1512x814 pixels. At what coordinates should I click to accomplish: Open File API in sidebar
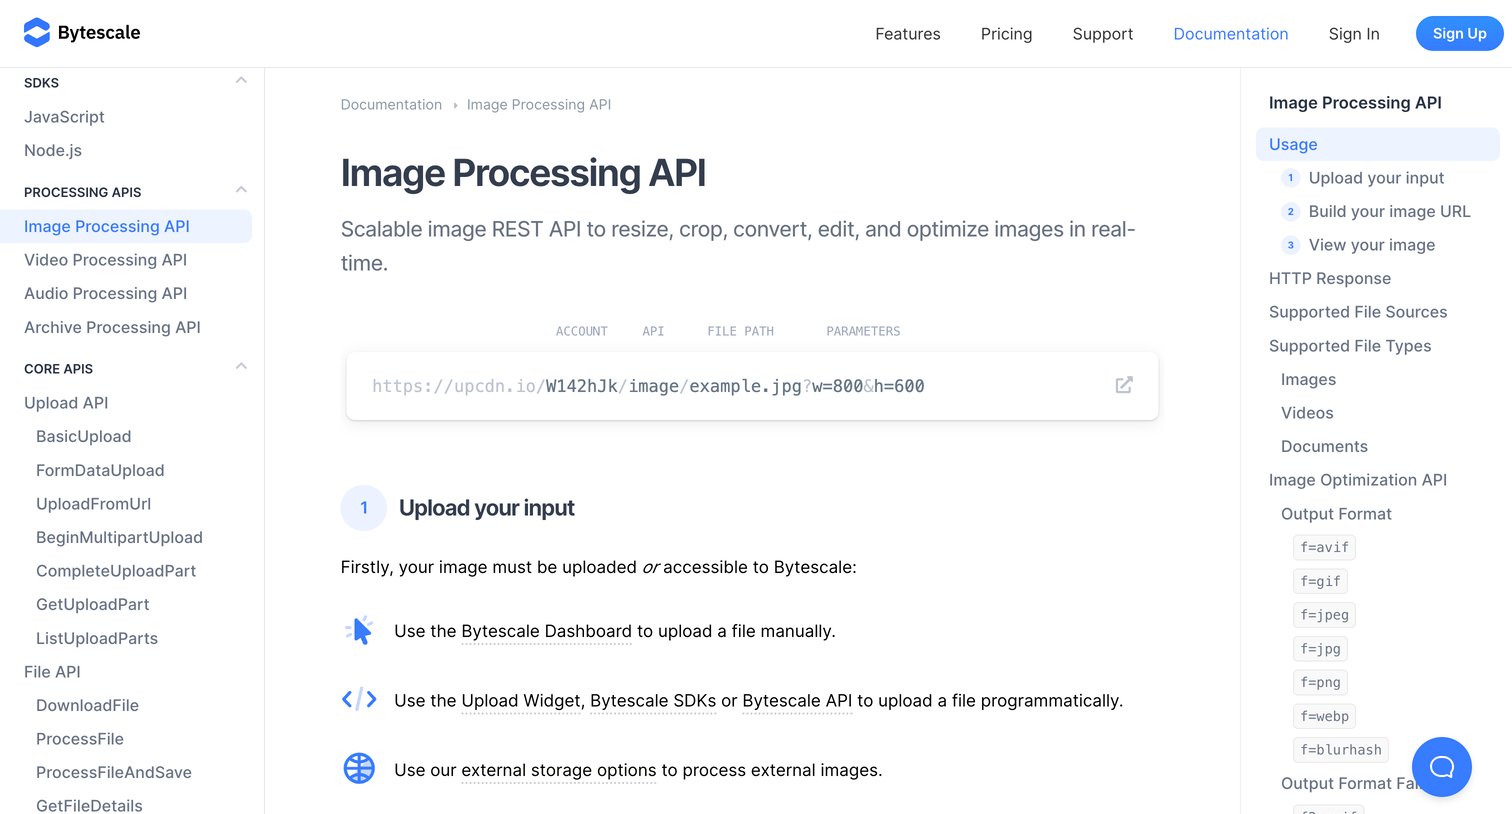(x=52, y=672)
